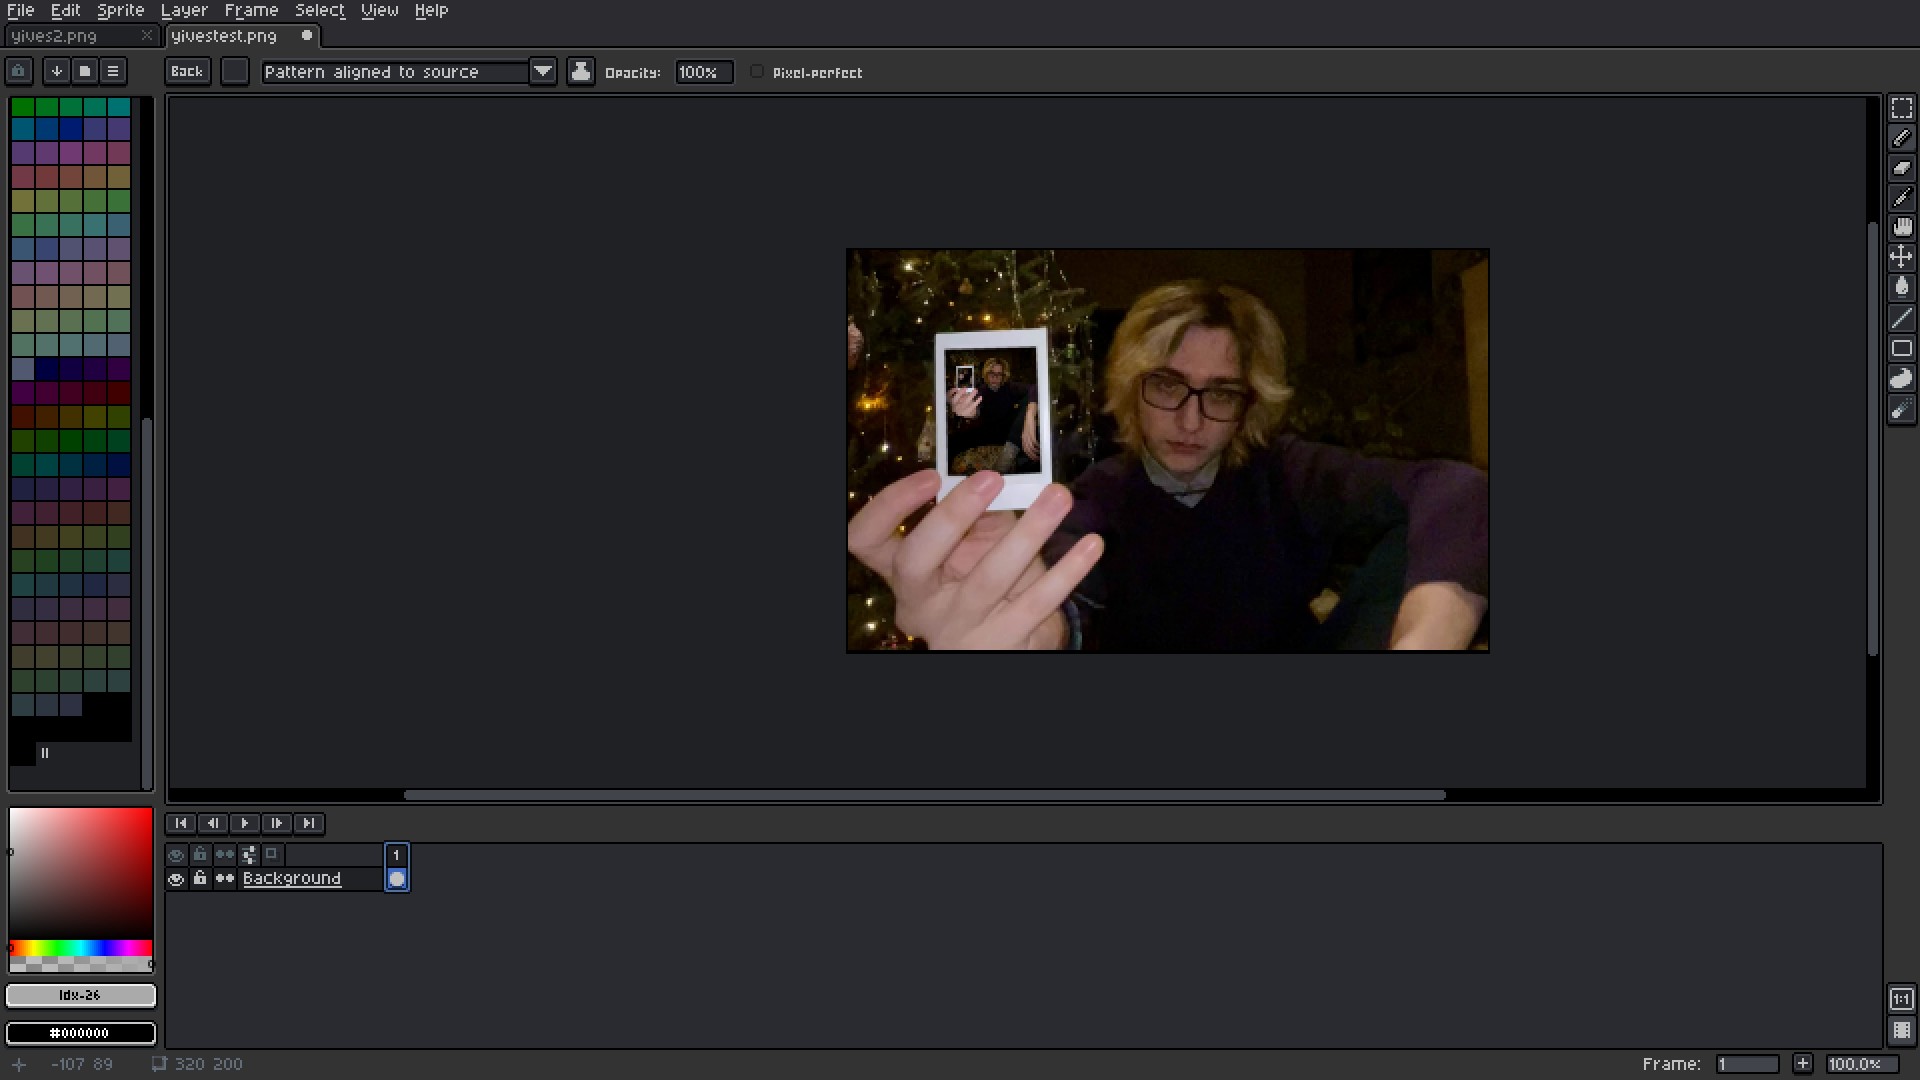Hide the Background layer using eye icon
The width and height of the screenshot is (1920, 1080).
coord(176,879)
